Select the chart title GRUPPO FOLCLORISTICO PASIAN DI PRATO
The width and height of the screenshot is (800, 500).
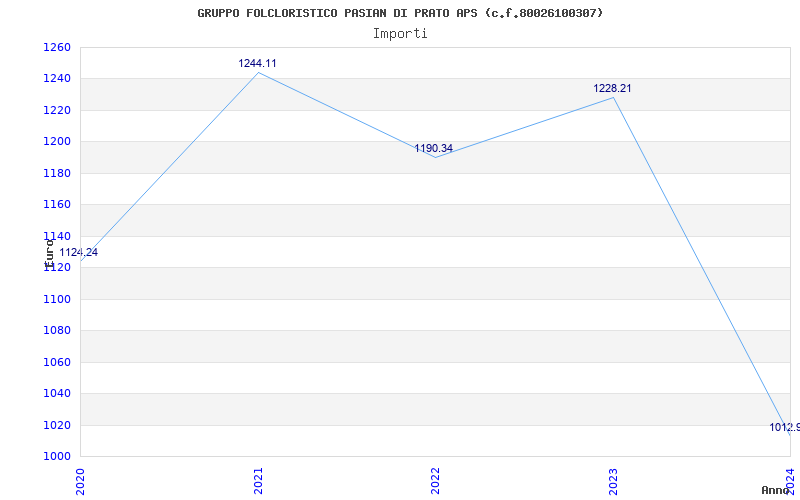coord(400,13)
